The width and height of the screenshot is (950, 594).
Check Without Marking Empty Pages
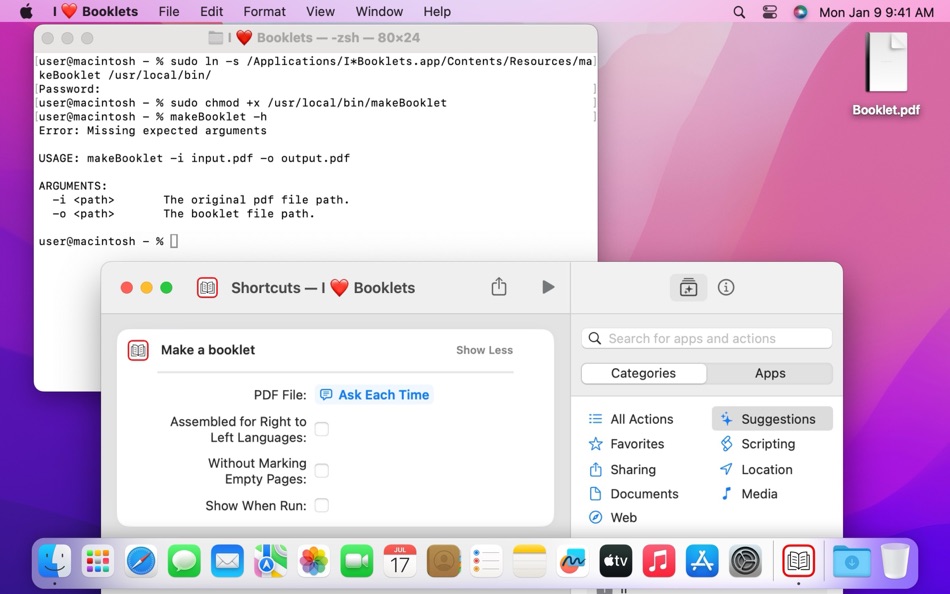(321, 470)
